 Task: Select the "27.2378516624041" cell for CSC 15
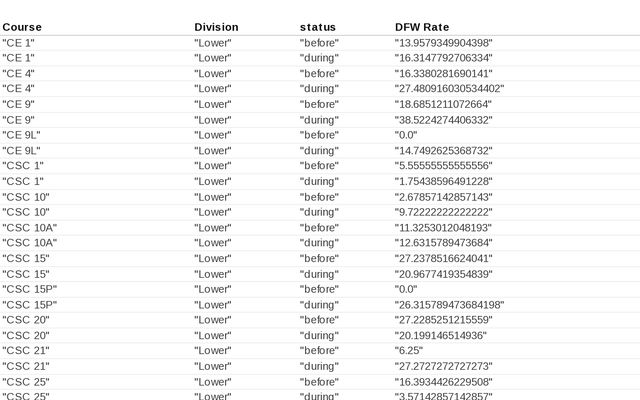pos(443,259)
